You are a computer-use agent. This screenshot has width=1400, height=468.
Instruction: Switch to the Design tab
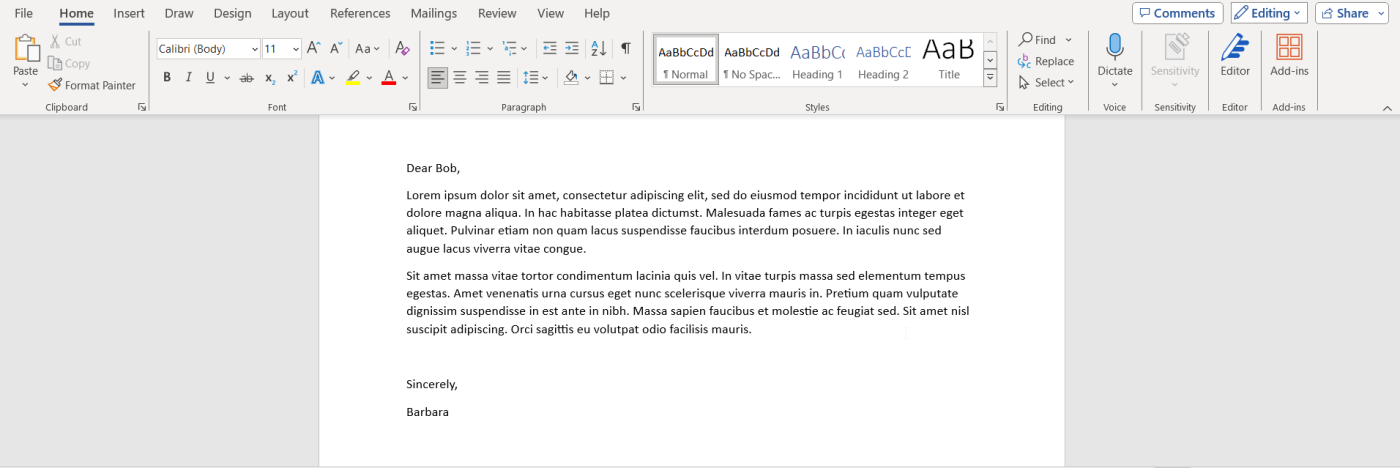(233, 13)
